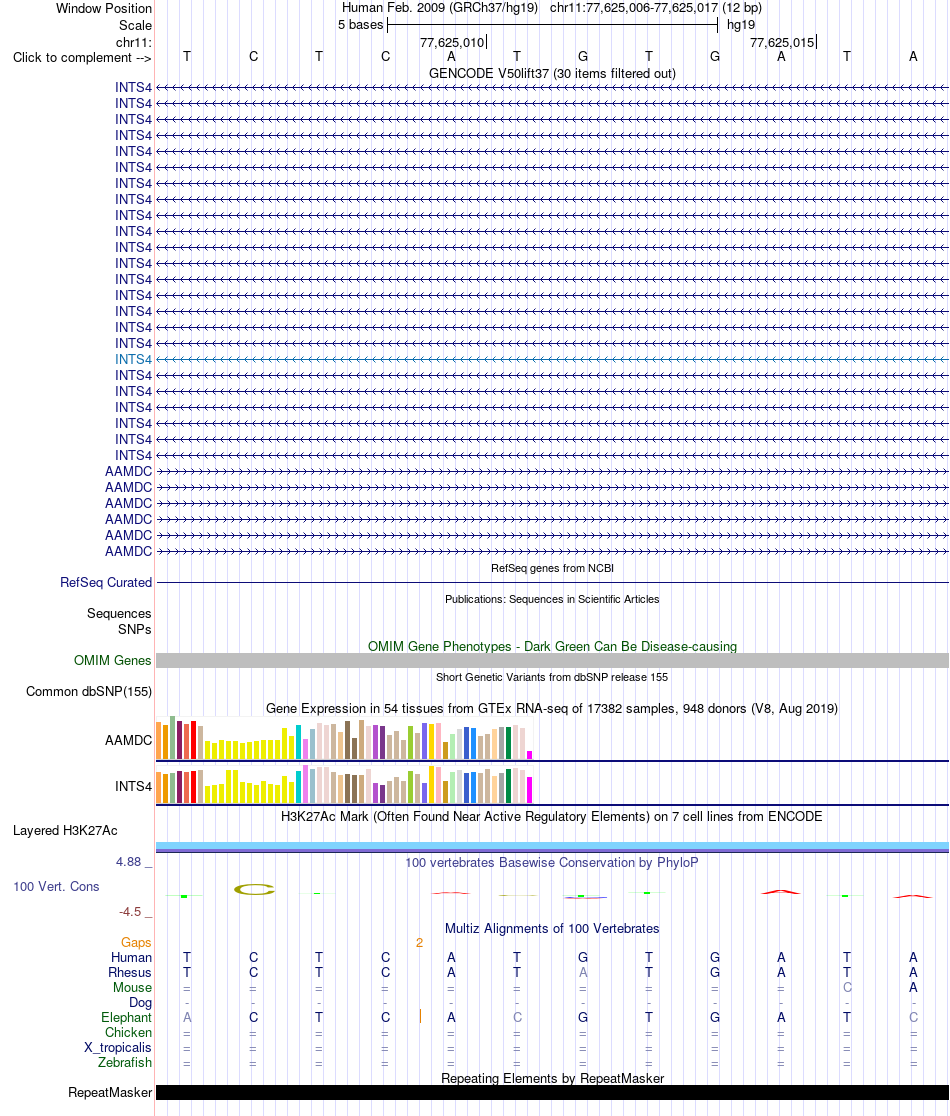Click AAMDC label beside the GTEx bar chart
This screenshot has width=950, height=1116.
128,740
